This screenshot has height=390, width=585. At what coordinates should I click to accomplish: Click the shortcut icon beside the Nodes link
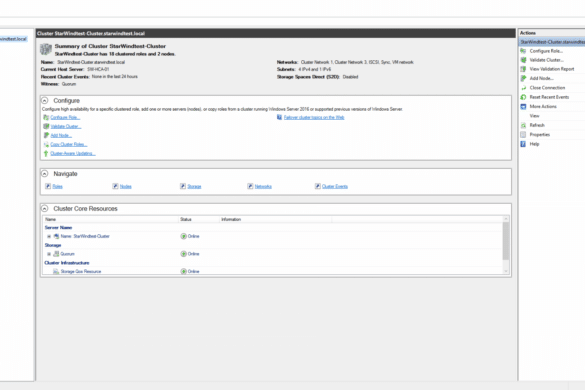tap(115, 186)
